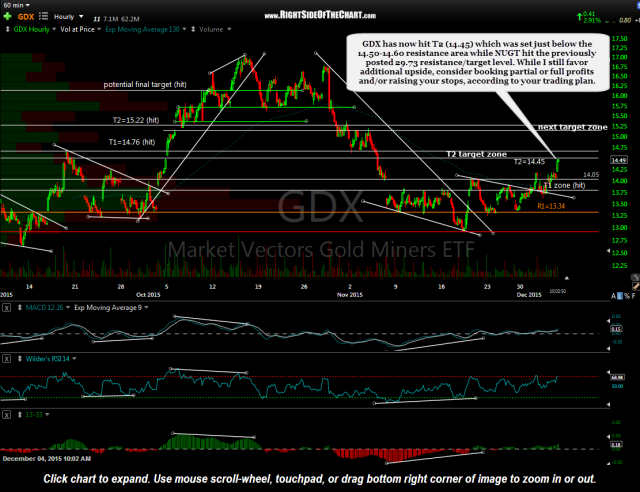Click the T2 target zone label
The width and height of the screenshot is (640, 492).
pyautogui.click(x=476, y=154)
